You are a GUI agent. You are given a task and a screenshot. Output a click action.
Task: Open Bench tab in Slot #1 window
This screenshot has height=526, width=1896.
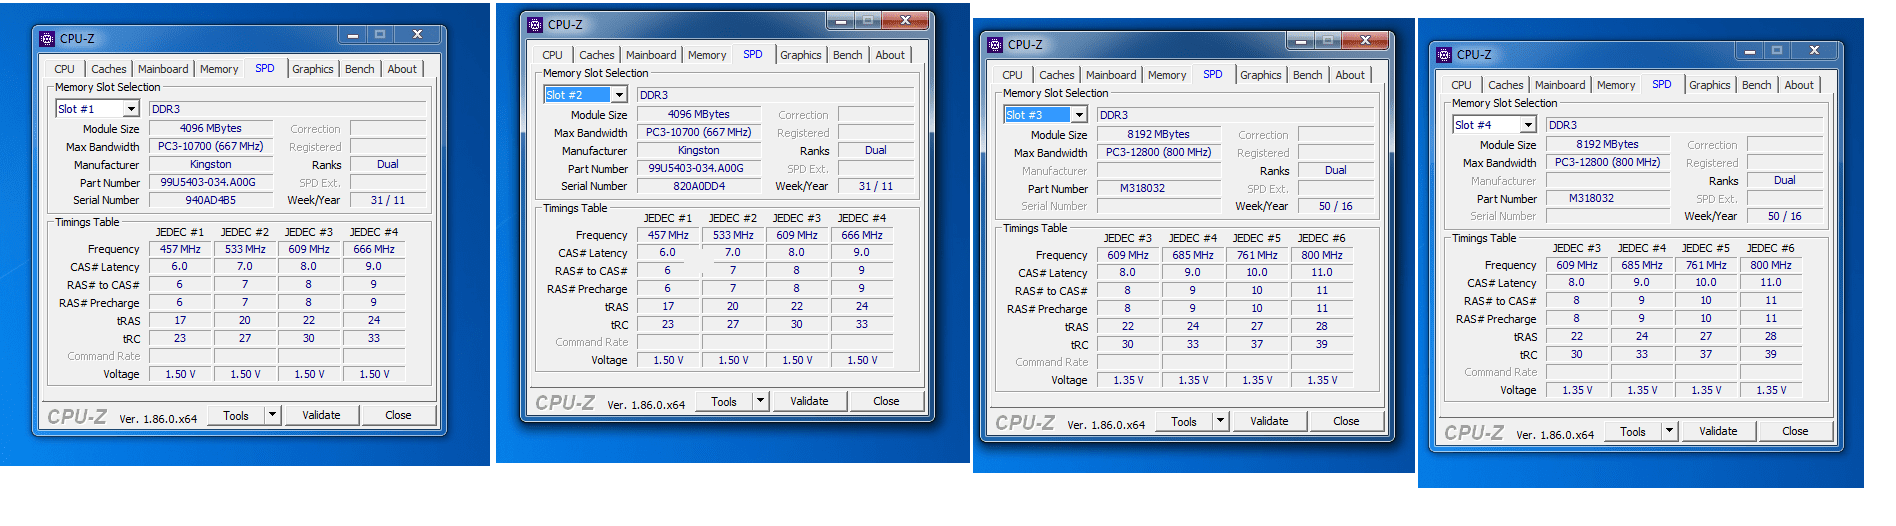360,69
